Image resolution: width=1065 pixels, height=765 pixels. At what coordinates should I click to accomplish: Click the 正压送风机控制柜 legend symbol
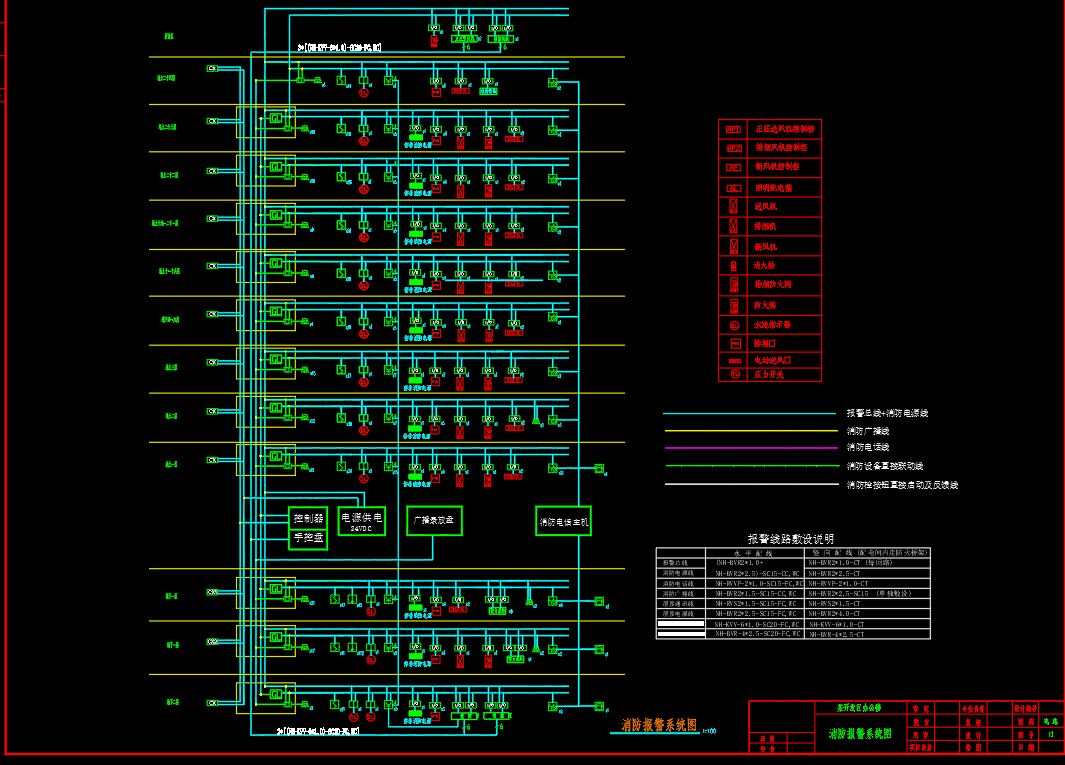(x=734, y=129)
